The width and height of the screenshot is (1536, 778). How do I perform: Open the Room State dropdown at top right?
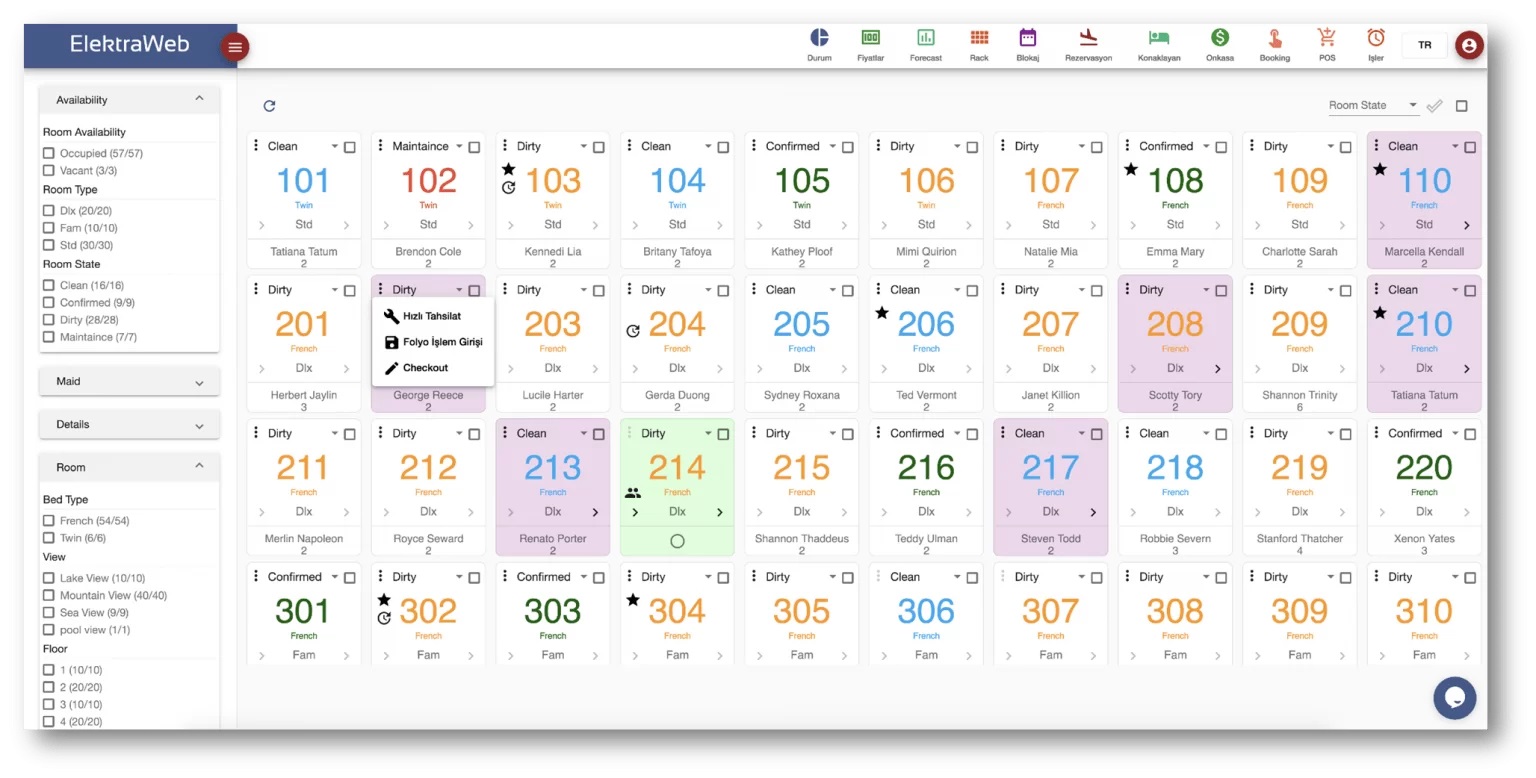coord(1372,106)
